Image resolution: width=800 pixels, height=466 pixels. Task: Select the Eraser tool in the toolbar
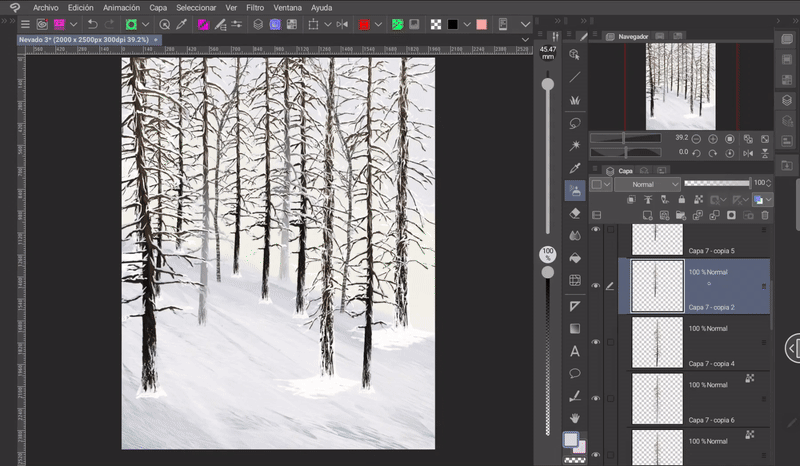pos(575,213)
